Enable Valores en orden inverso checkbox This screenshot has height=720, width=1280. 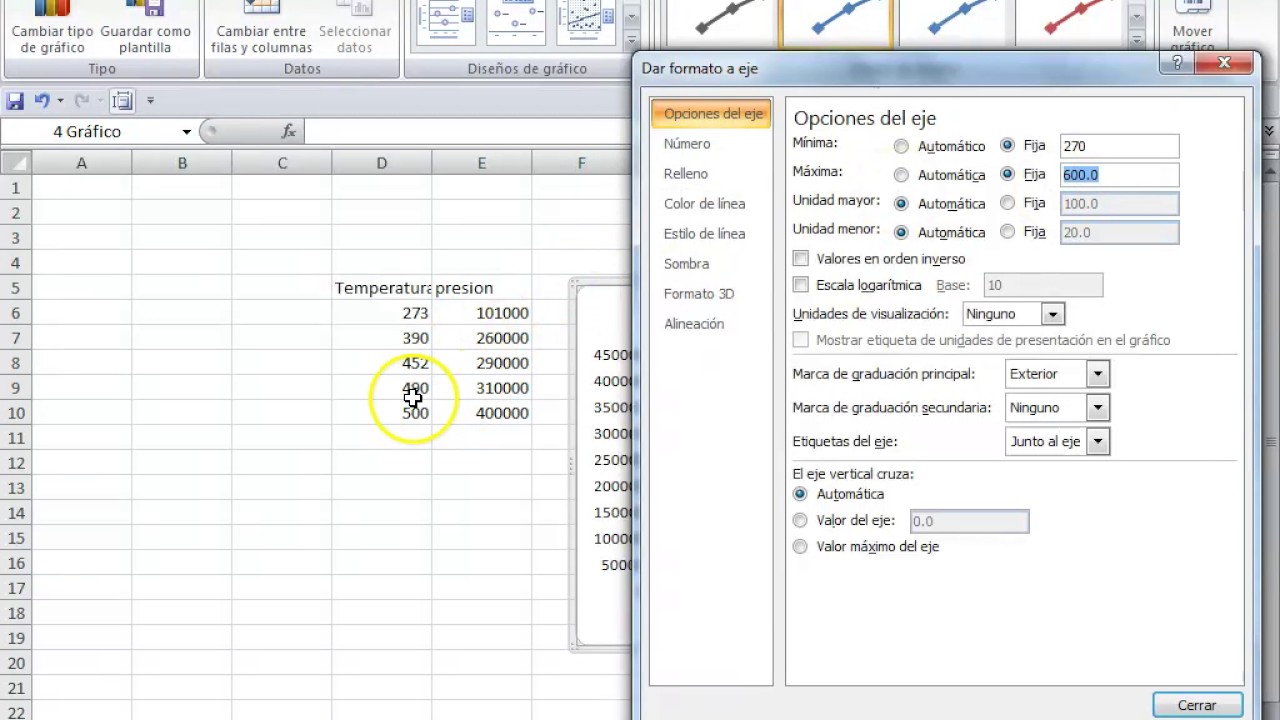click(801, 259)
